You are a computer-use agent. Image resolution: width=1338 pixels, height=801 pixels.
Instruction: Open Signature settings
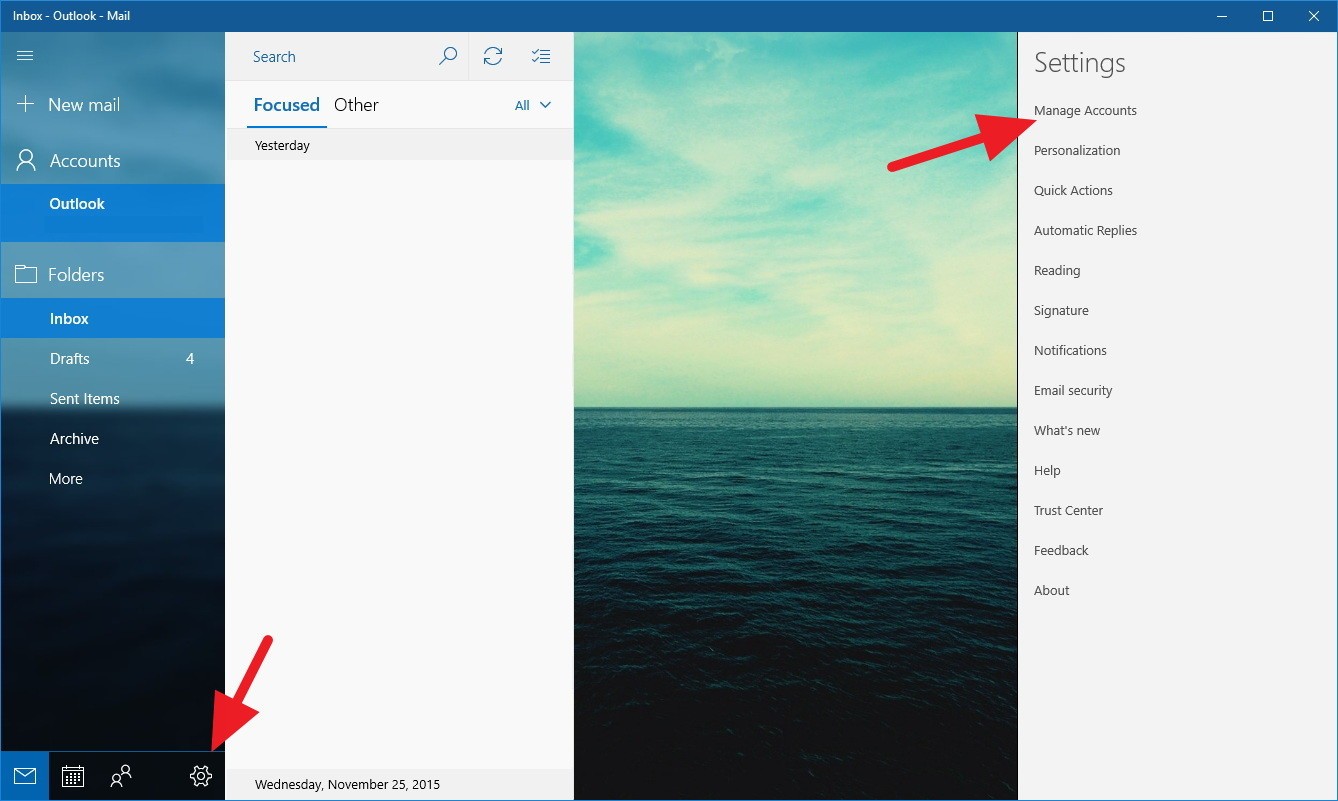pyautogui.click(x=1061, y=310)
